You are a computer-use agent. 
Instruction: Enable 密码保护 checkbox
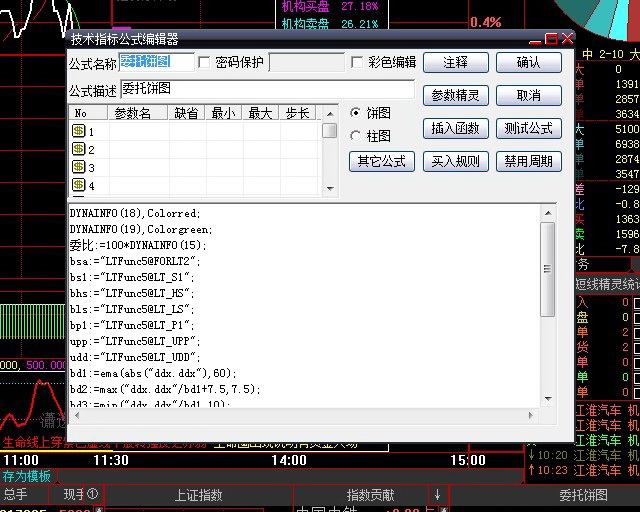pos(205,63)
